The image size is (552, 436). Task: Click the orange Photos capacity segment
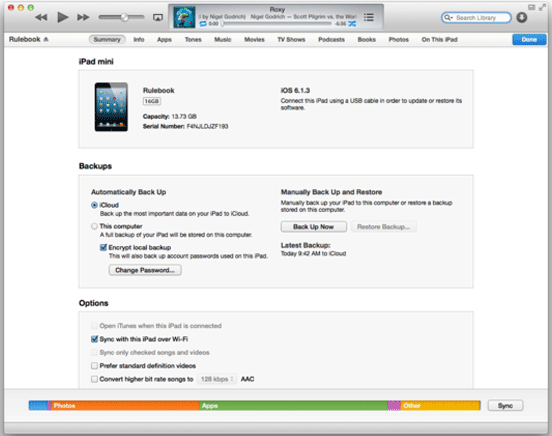125,406
